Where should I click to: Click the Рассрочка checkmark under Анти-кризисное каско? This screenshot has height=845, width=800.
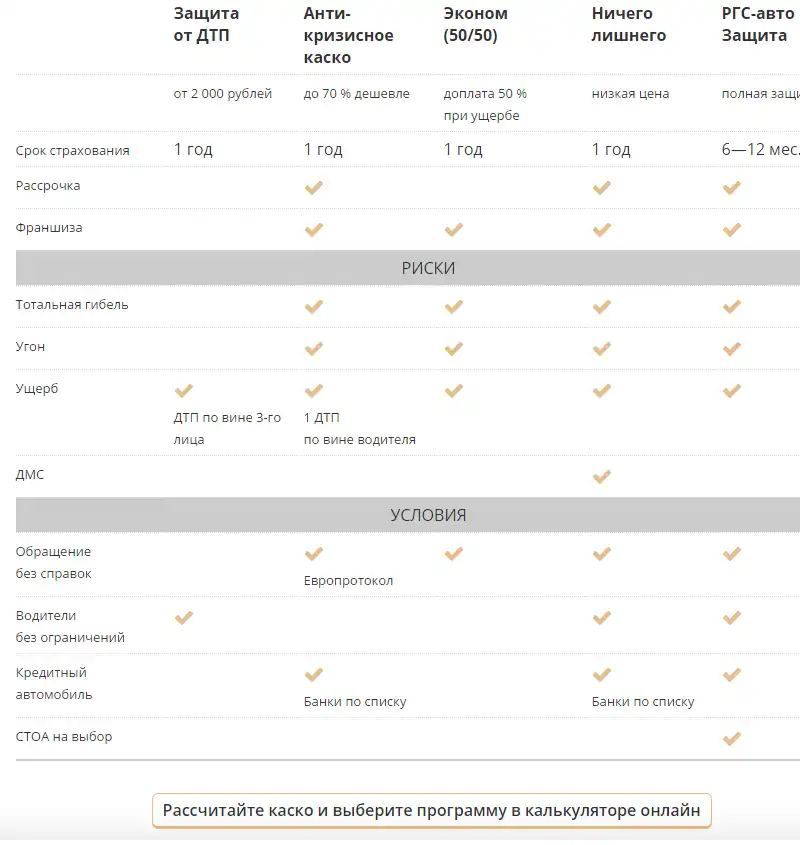[x=313, y=187]
